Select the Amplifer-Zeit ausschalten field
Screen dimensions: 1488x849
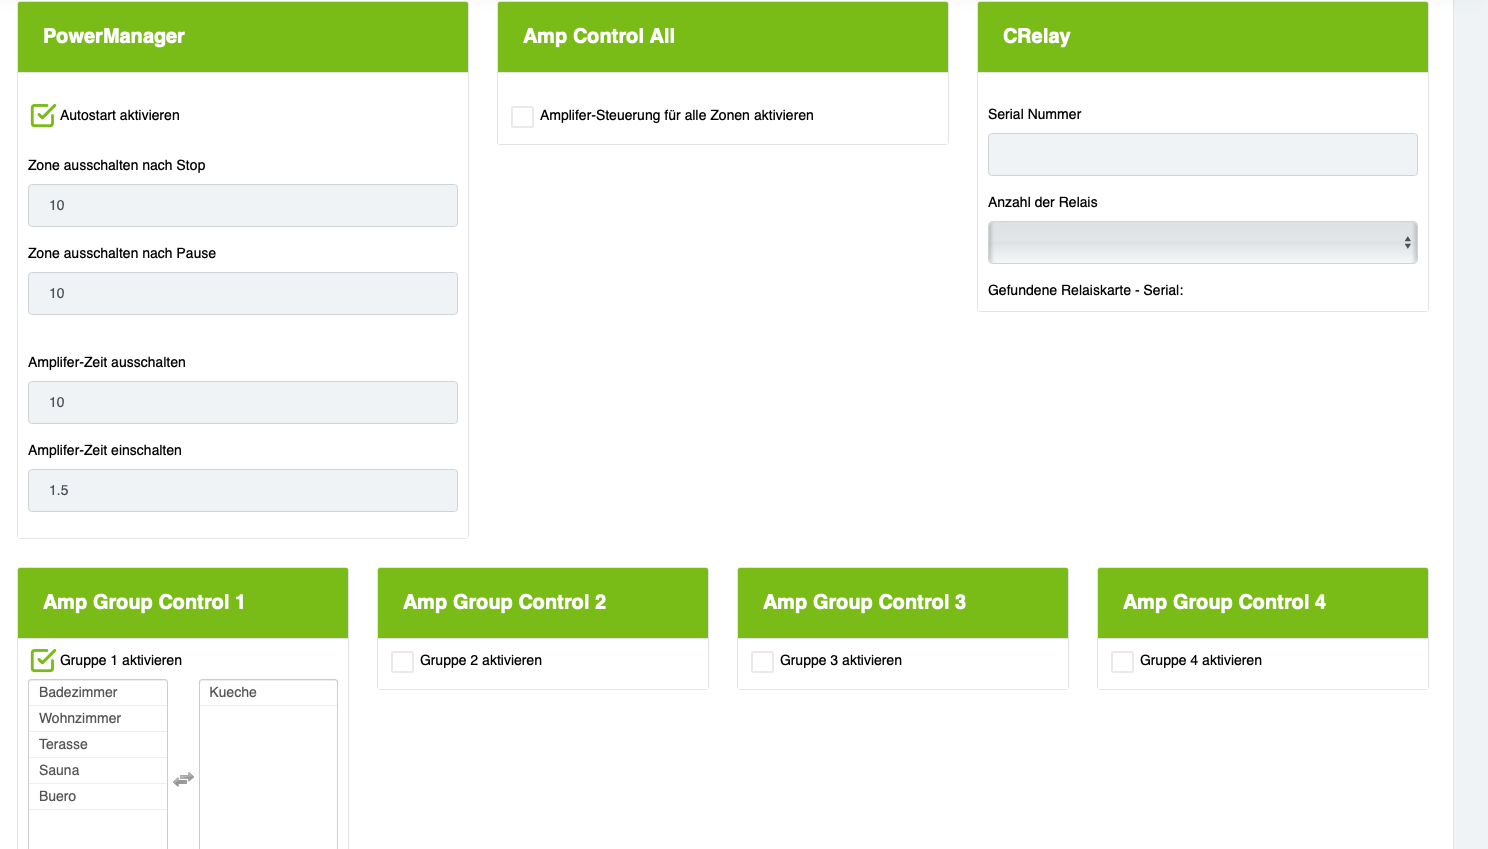click(243, 402)
